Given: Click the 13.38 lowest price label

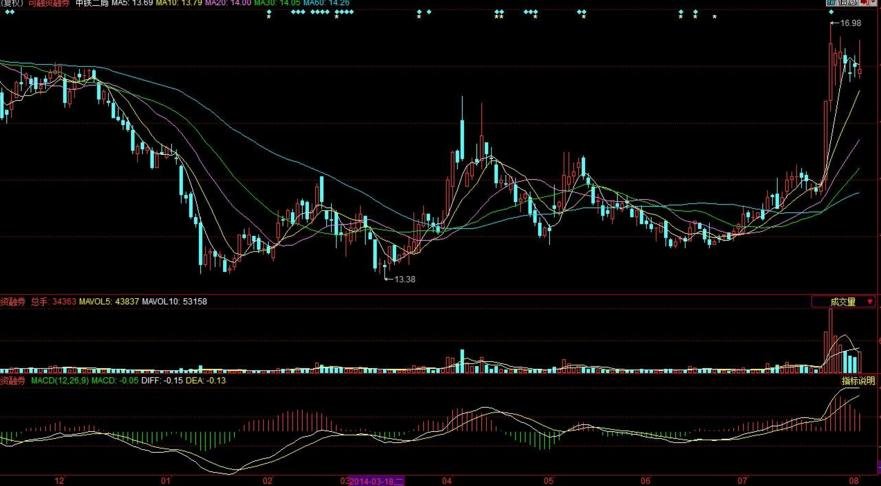Looking at the screenshot, I should click(404, 279).
